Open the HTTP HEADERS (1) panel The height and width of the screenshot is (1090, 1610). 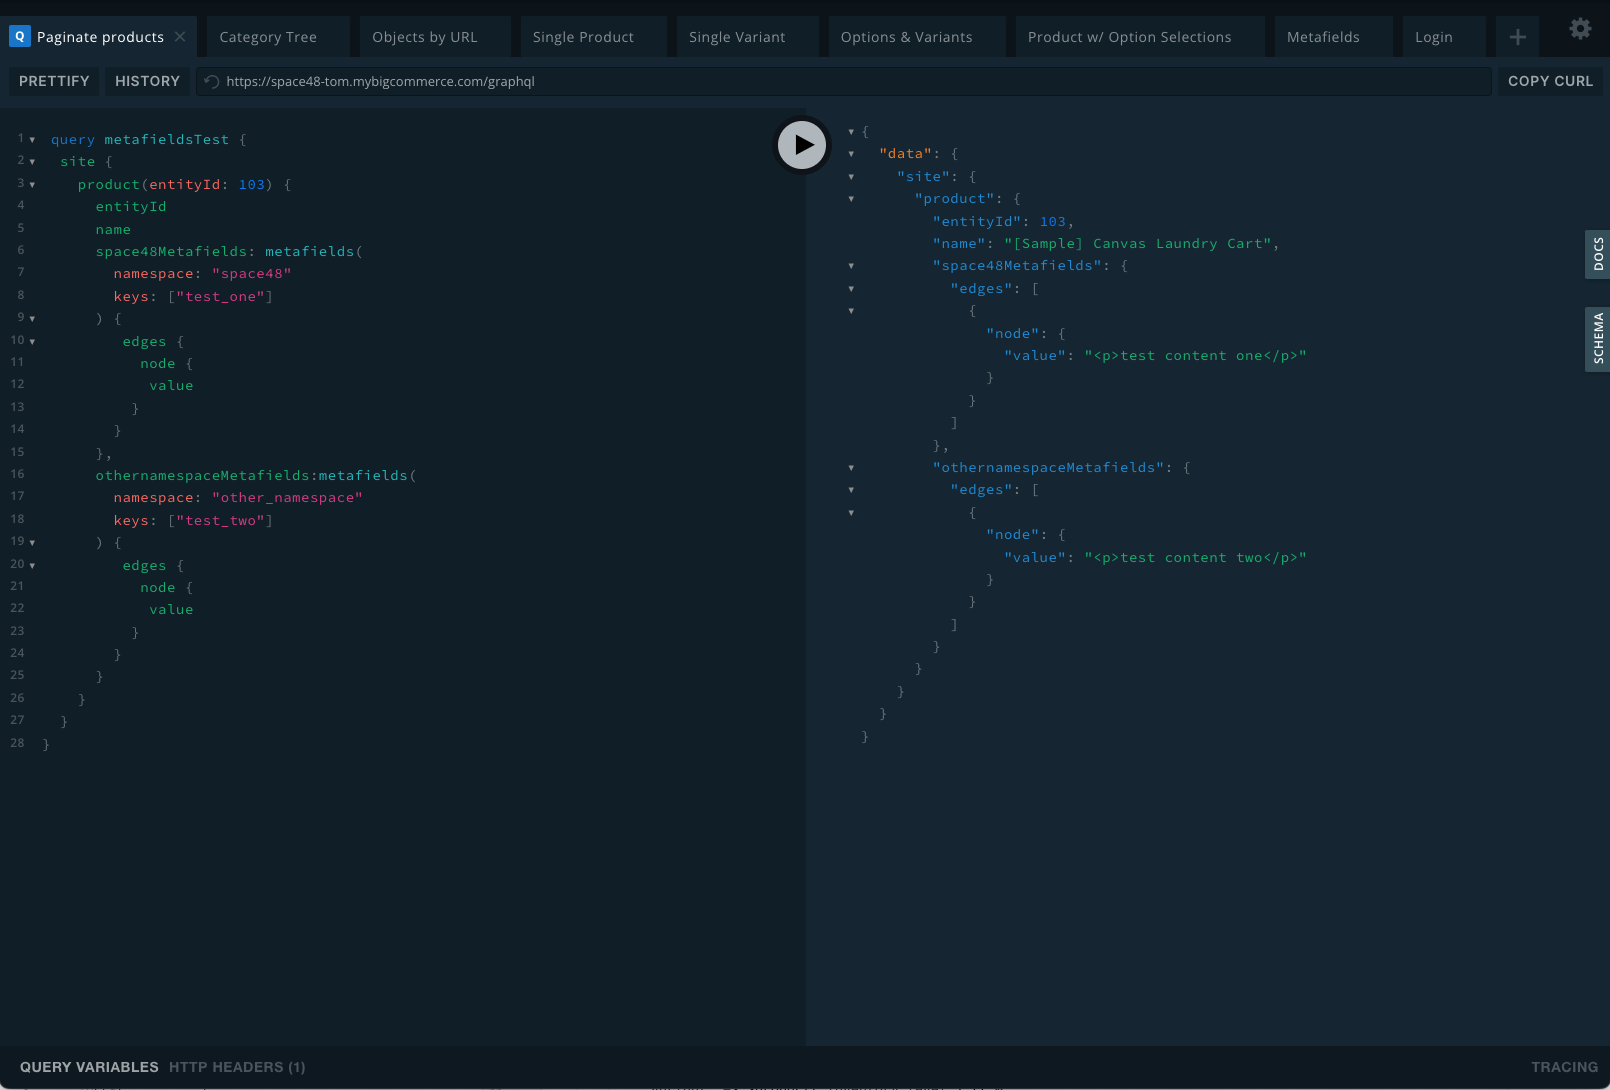tap(237, 1067)
